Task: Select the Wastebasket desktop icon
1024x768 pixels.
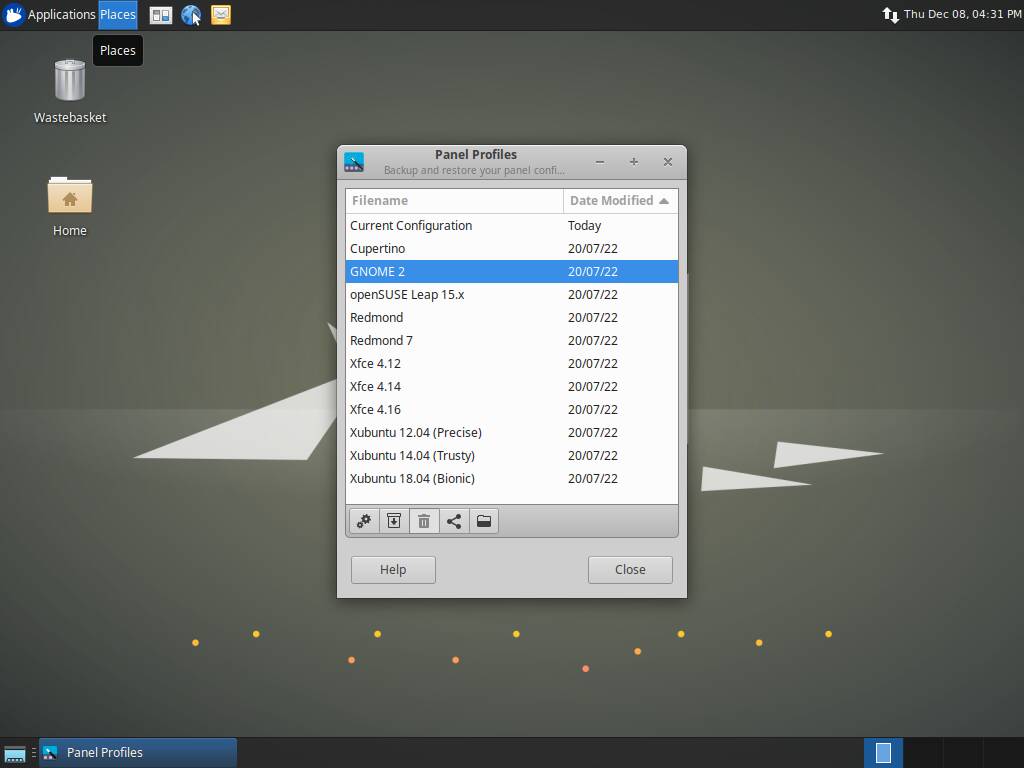Action: (70, 91)
